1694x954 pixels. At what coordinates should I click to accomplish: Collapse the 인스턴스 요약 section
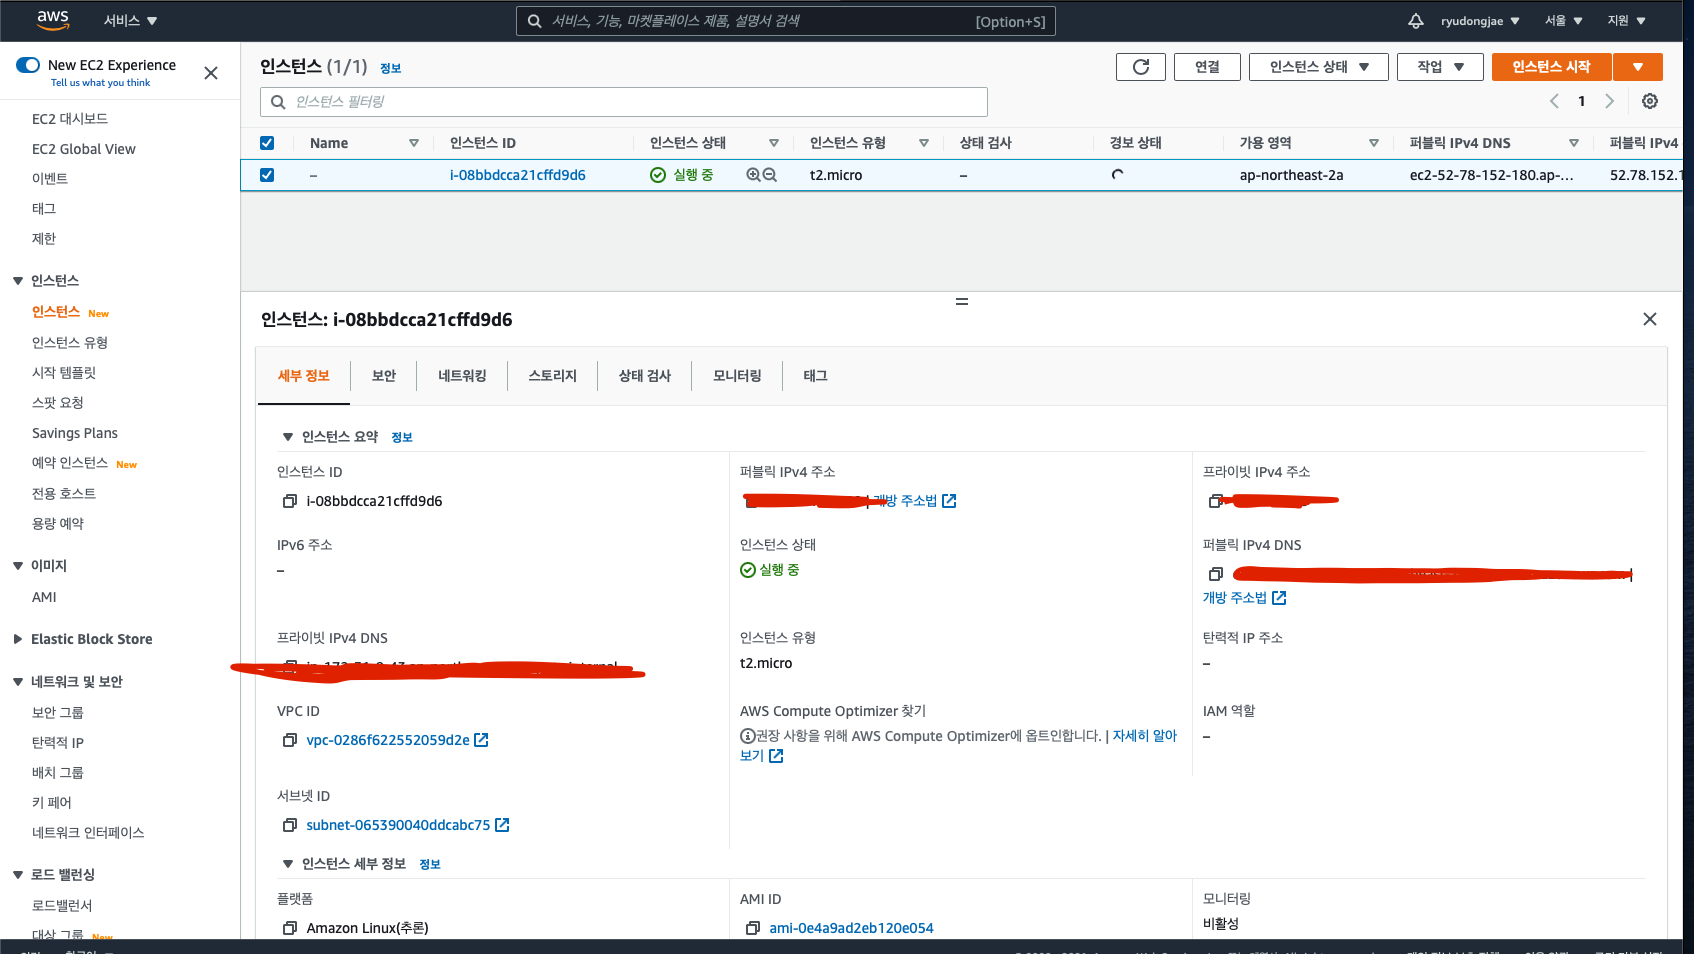(x=288, y=437)
